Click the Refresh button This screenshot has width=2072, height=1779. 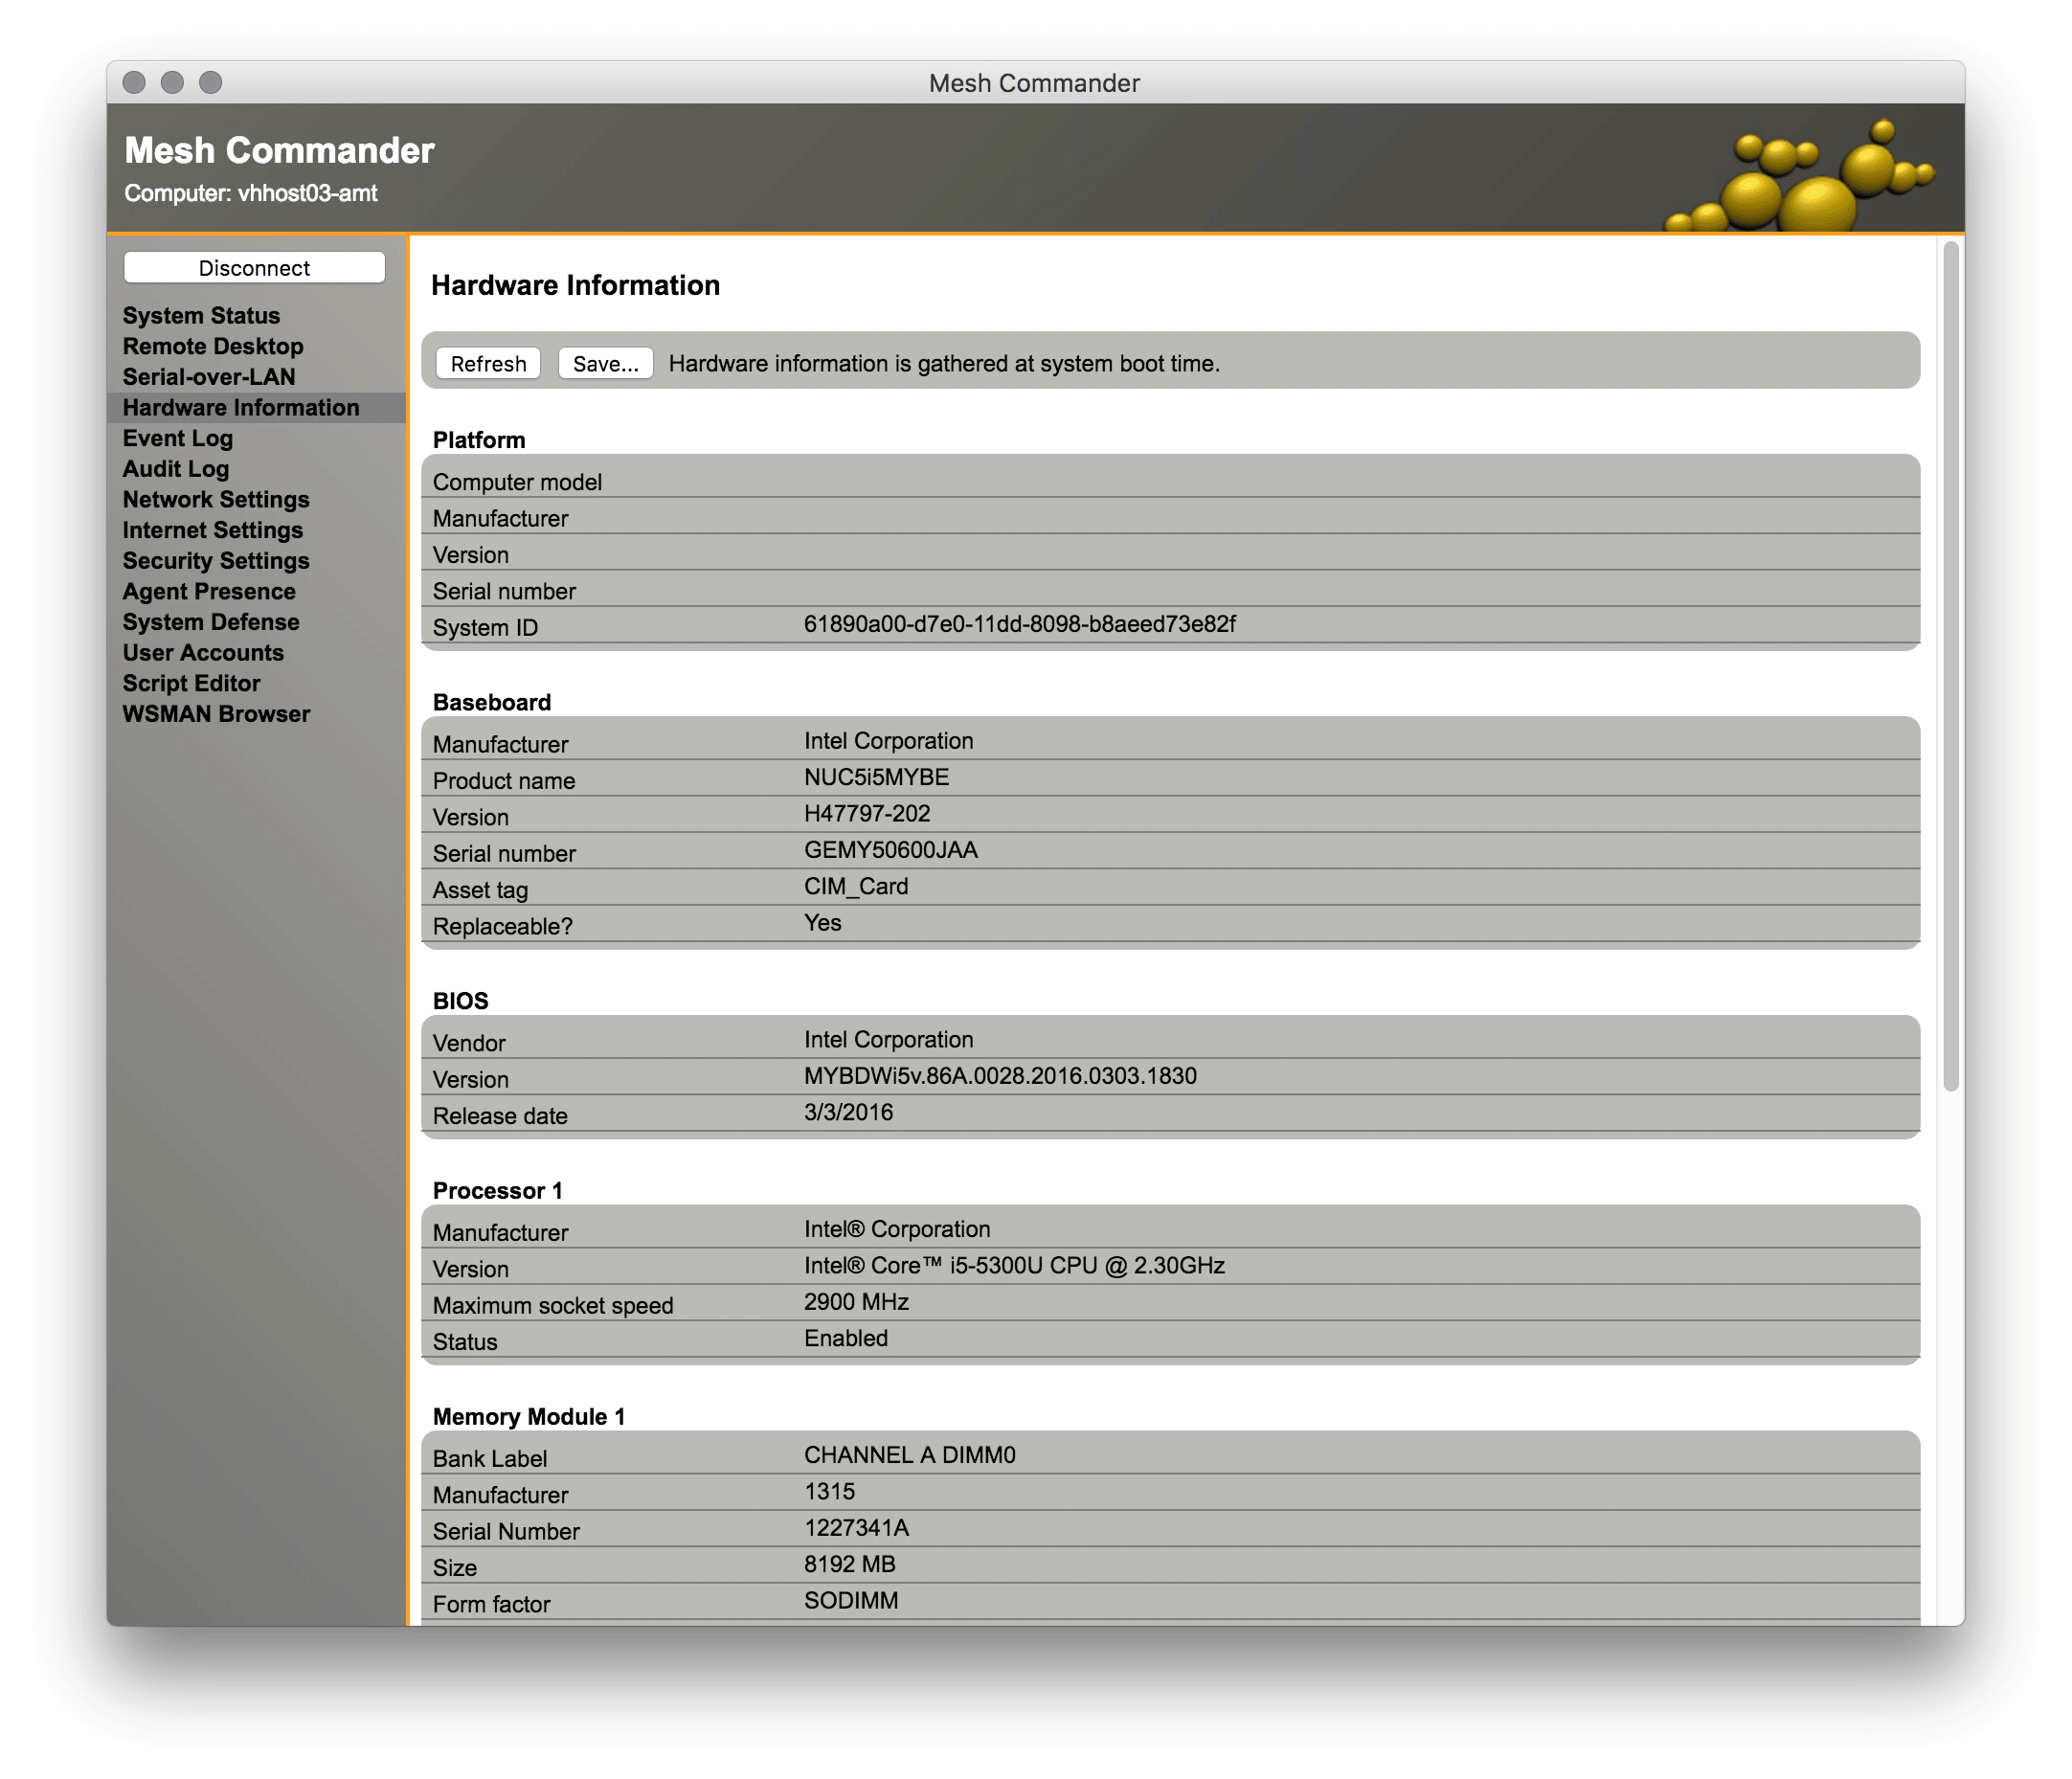488,363
